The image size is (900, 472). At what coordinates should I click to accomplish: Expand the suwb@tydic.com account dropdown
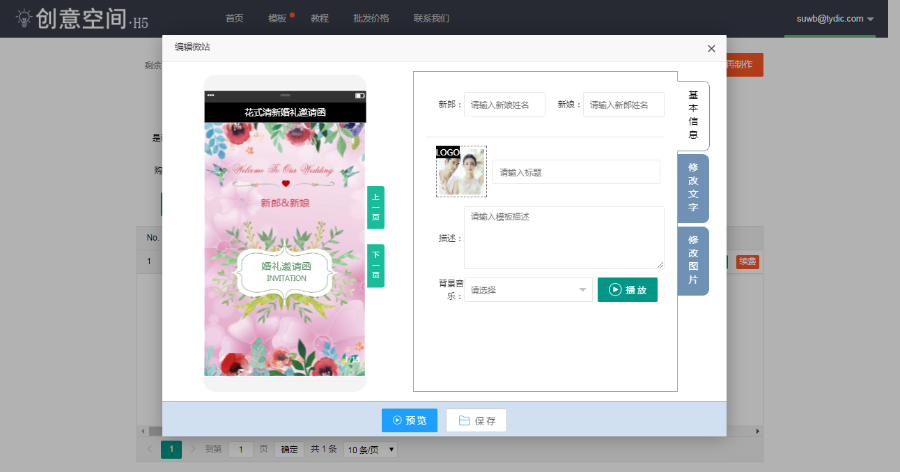coord(835,18)
